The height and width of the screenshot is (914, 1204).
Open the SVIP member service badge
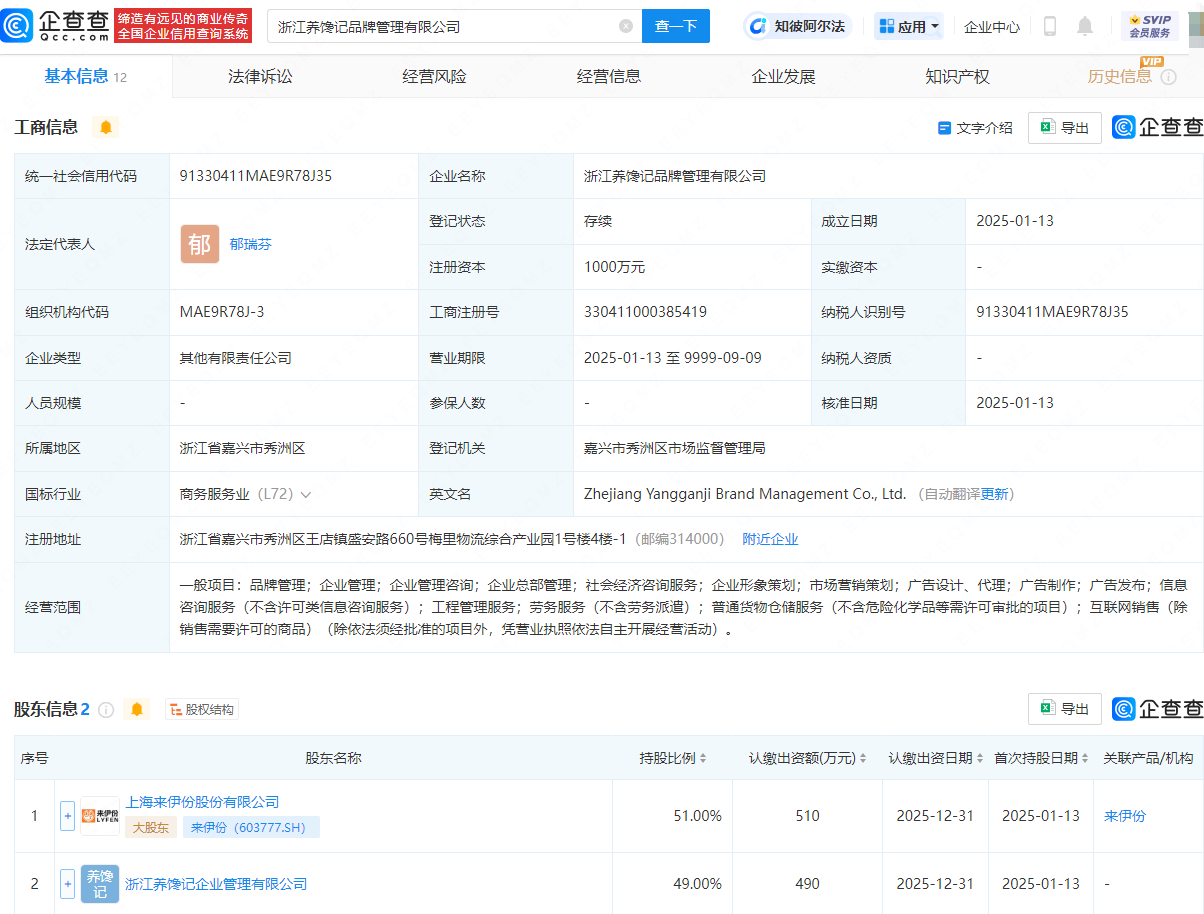1150,26
